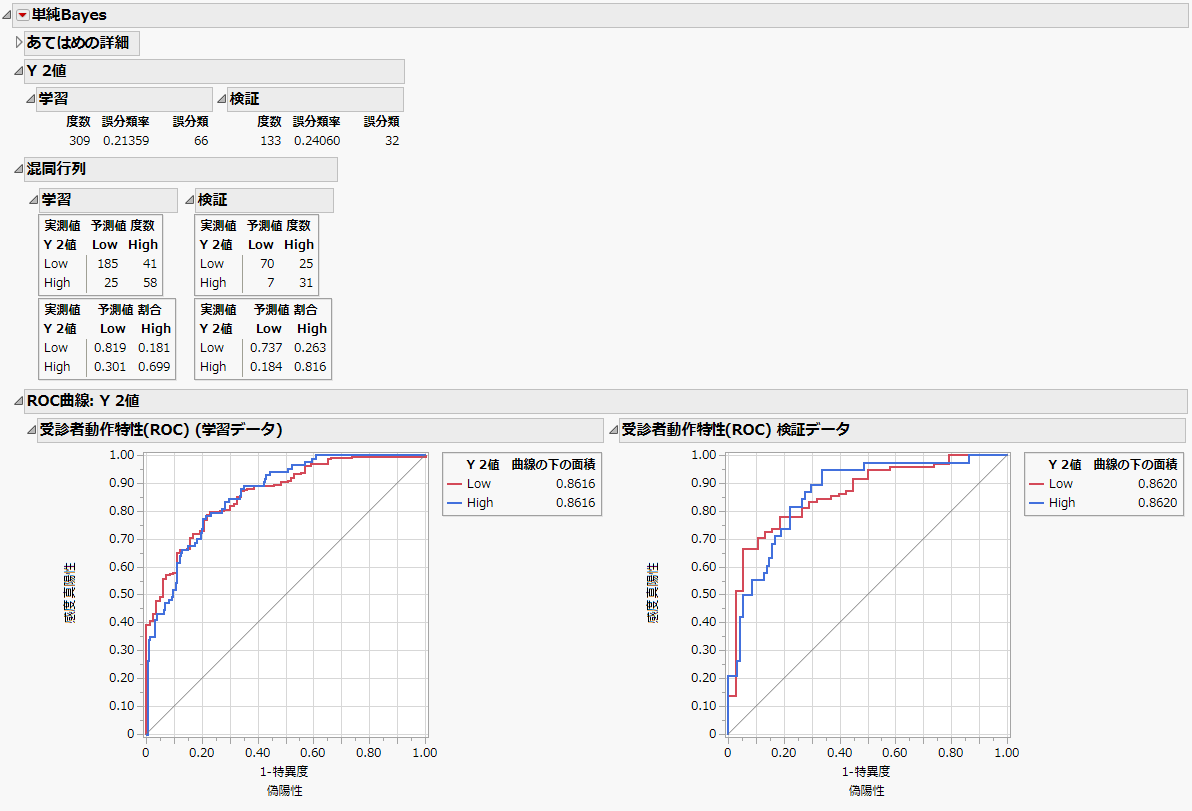Click the 7 cell in validation confusion matrix
The height and width of the screenshot is (811, 1192).
pyautogui.click(x=271, y=283)
